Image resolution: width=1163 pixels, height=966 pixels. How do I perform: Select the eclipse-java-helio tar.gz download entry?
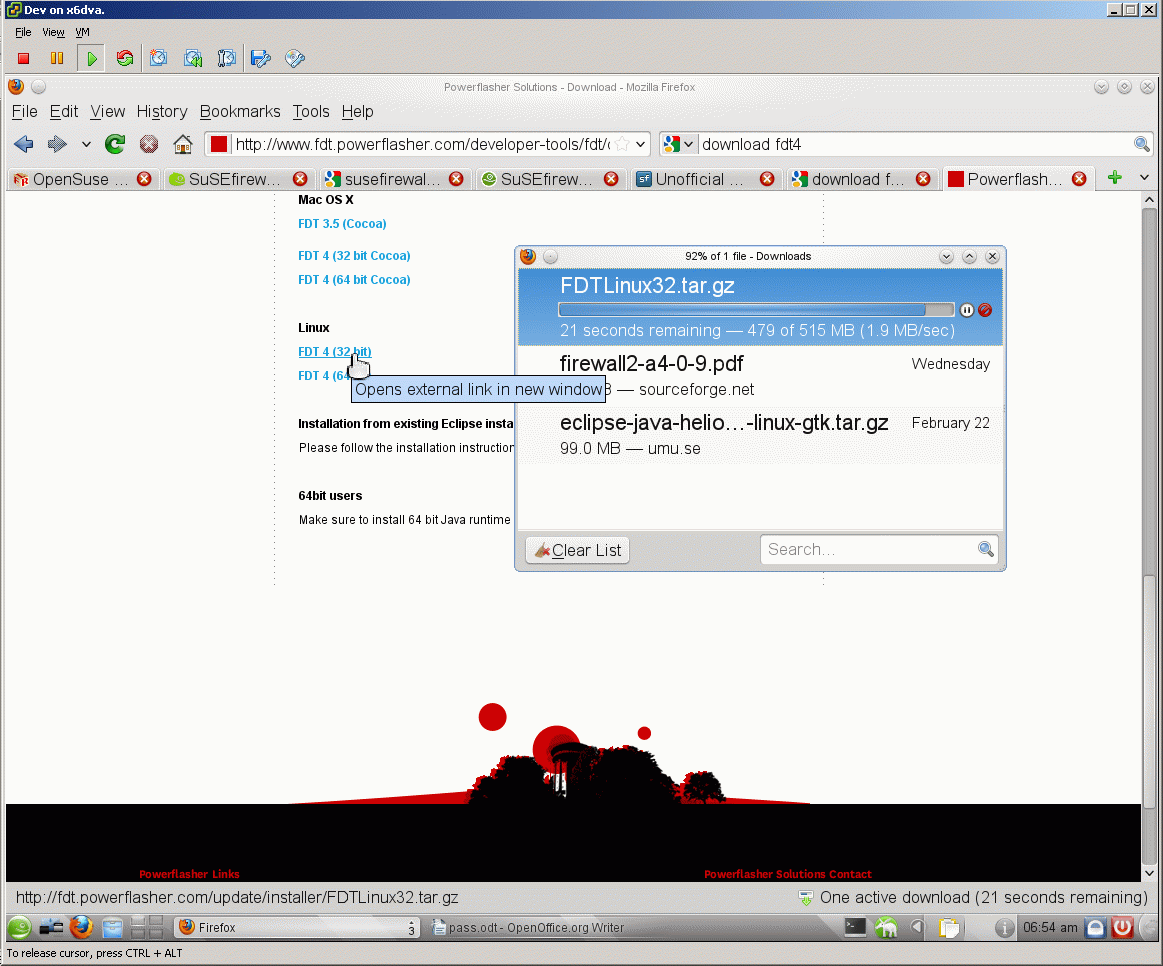(x=760, y=435)
